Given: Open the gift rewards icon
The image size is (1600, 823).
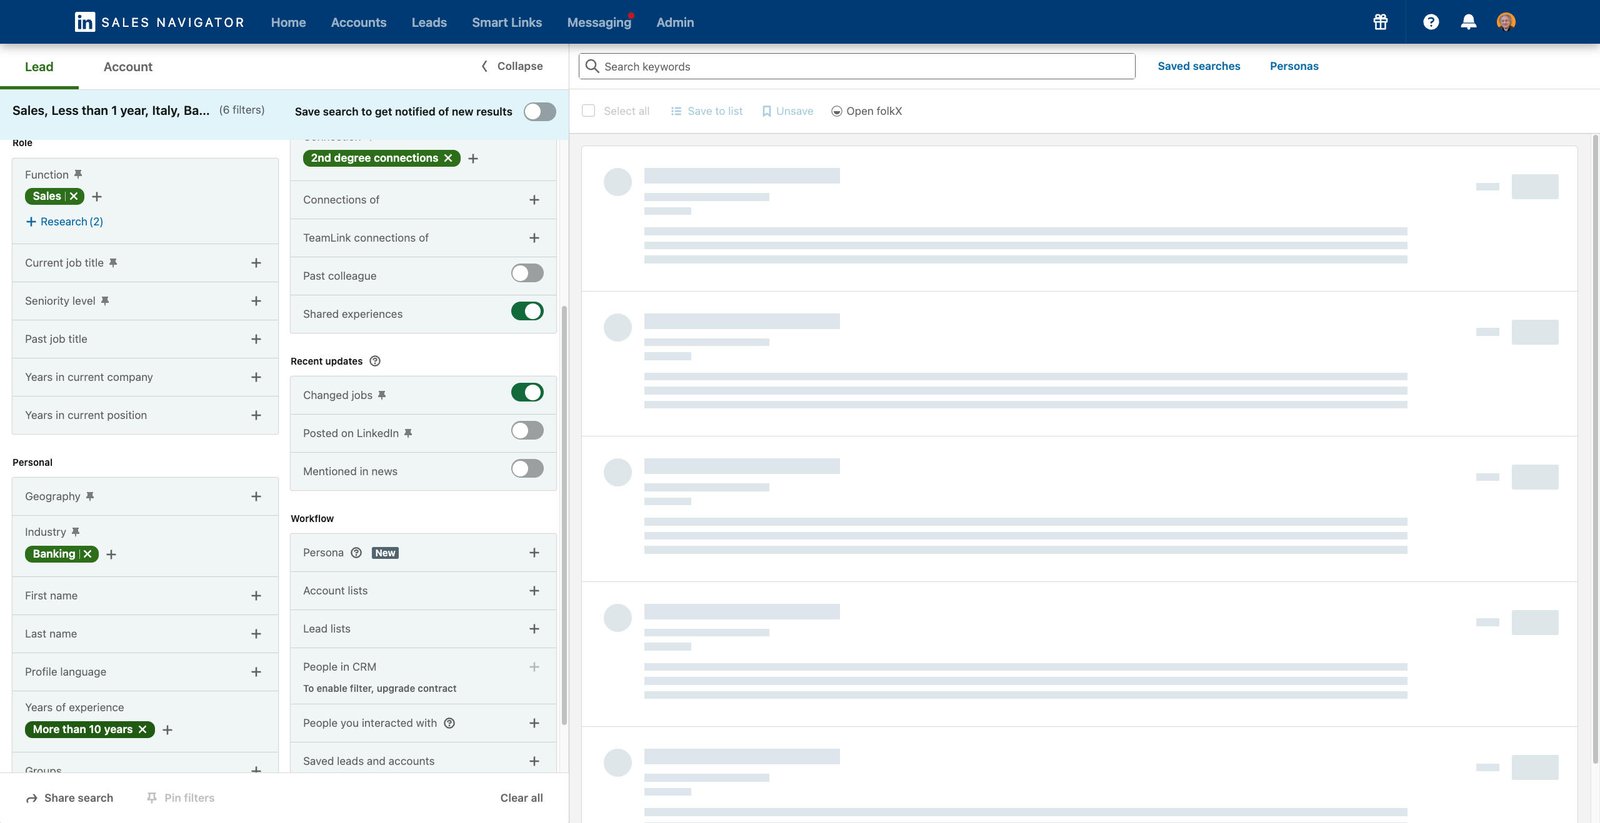Looking at the screenshot, I should (1380, 22).
